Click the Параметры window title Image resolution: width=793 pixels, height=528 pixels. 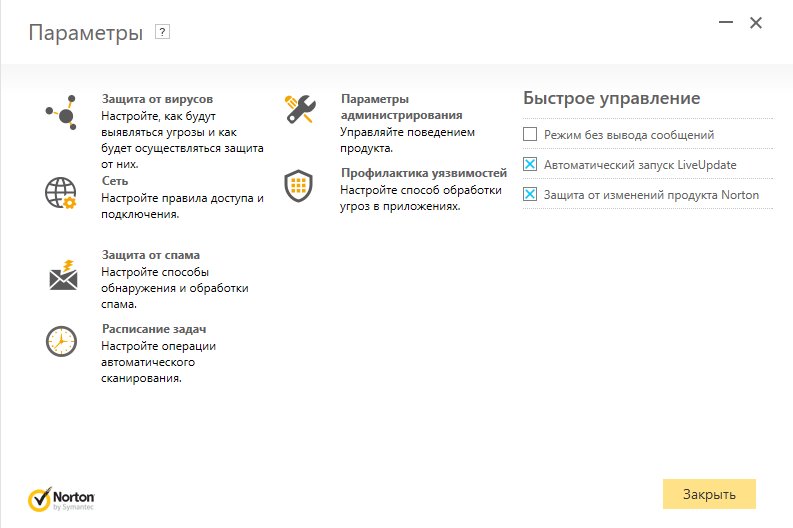point(86,33)
